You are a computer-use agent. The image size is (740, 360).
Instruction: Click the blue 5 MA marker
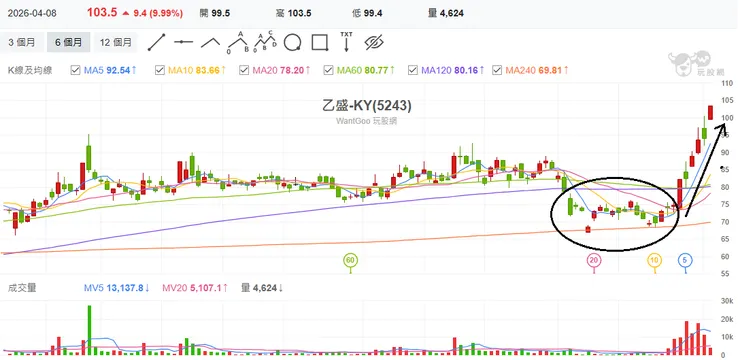click(x=685, y=260)
